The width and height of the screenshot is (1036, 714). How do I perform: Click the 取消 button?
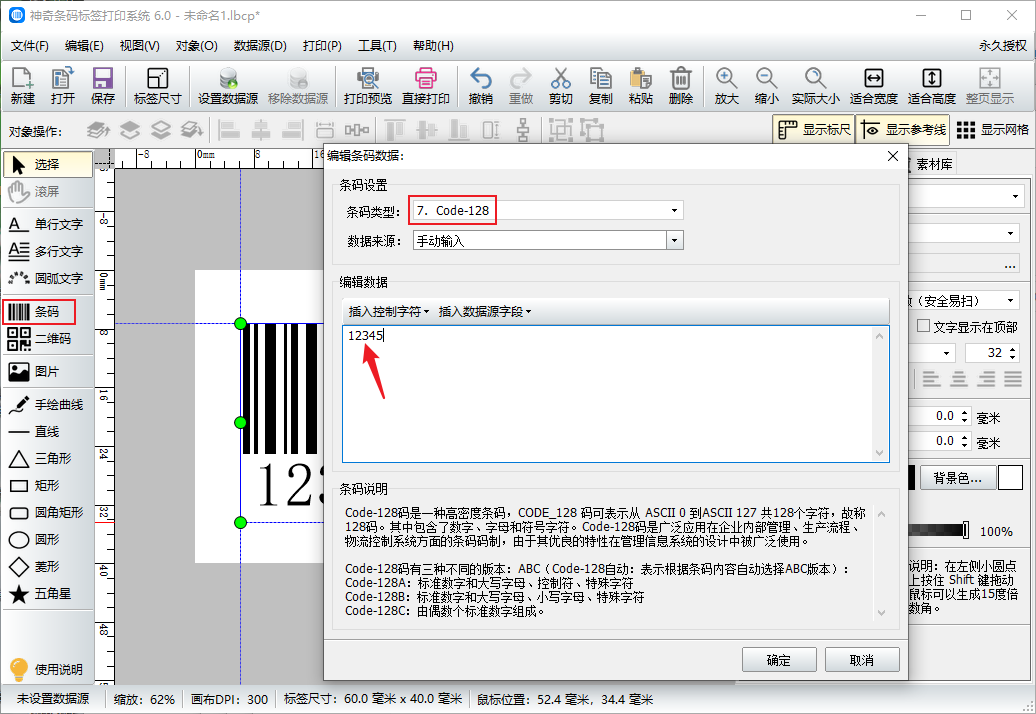(x=862, y=660)
